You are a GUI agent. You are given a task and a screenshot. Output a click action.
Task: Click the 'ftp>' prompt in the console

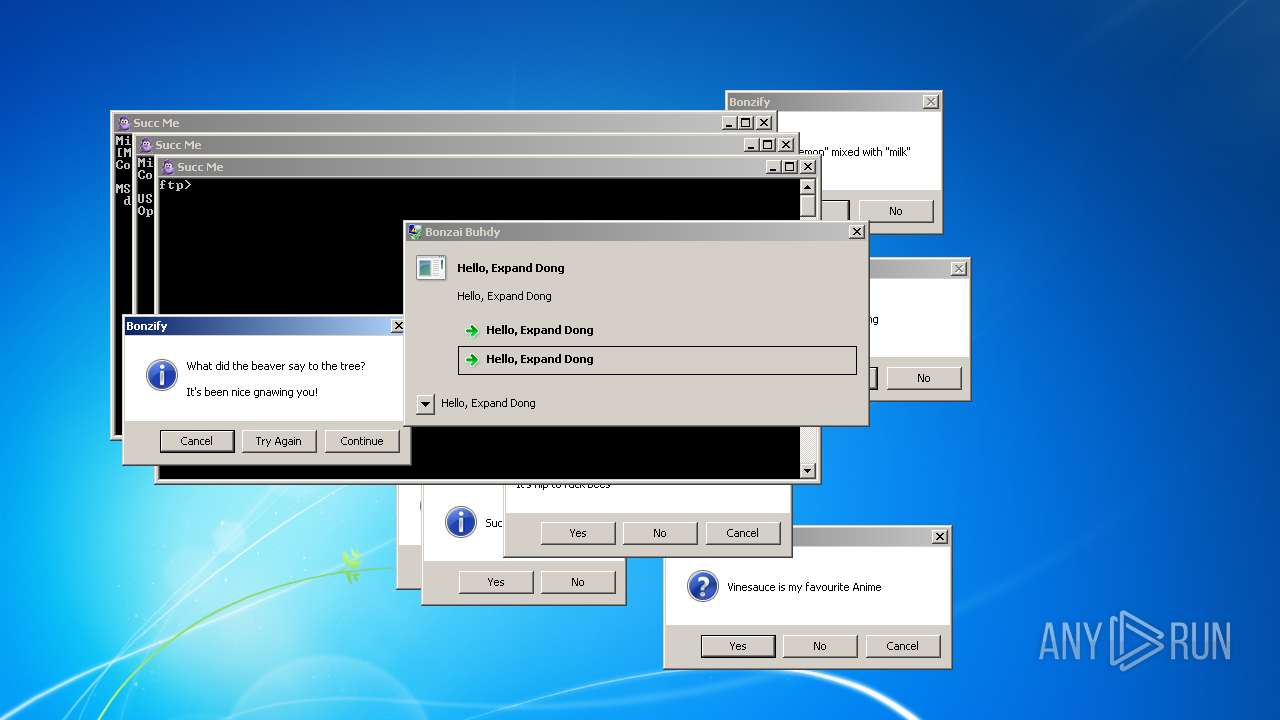tap(175, 185)
